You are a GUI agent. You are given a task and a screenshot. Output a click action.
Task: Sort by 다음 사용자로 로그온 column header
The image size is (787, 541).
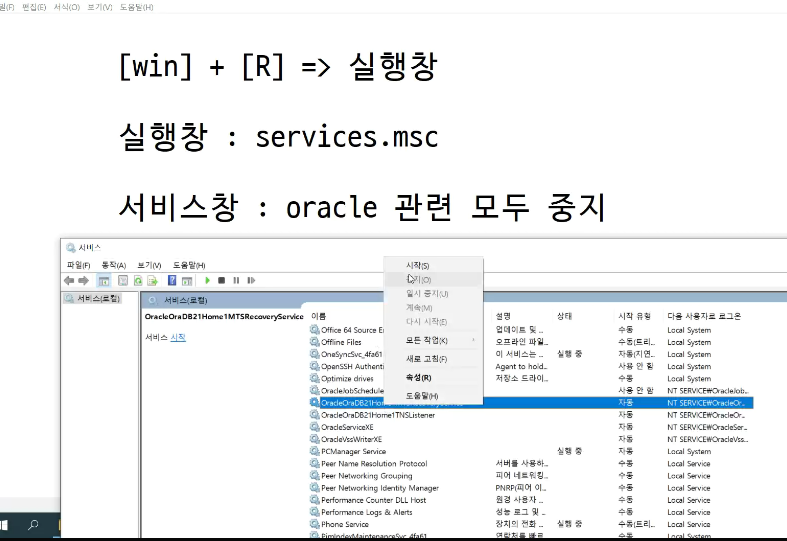pyautogui.click(x=704, y=316)
